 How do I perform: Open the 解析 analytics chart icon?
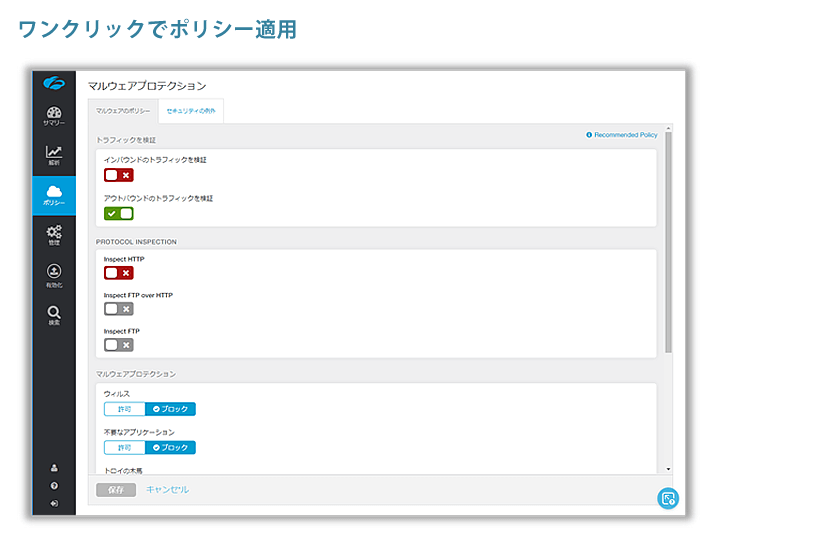click(x=54, y=155)
